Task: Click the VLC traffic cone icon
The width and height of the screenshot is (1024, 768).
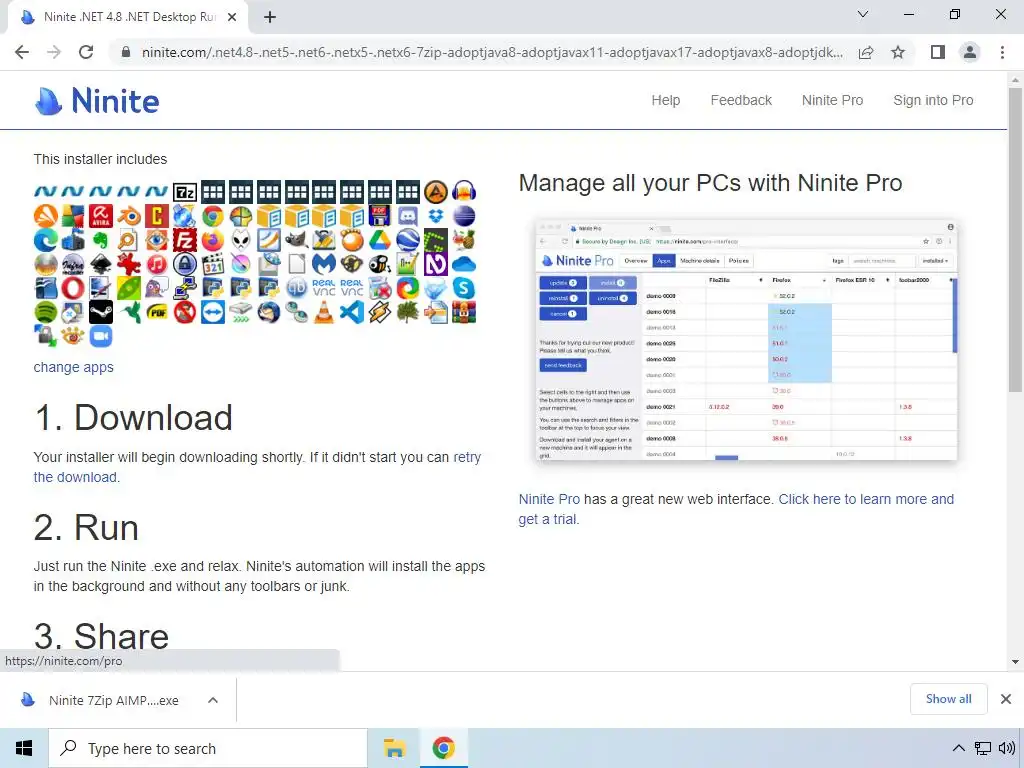Action: 324,312
